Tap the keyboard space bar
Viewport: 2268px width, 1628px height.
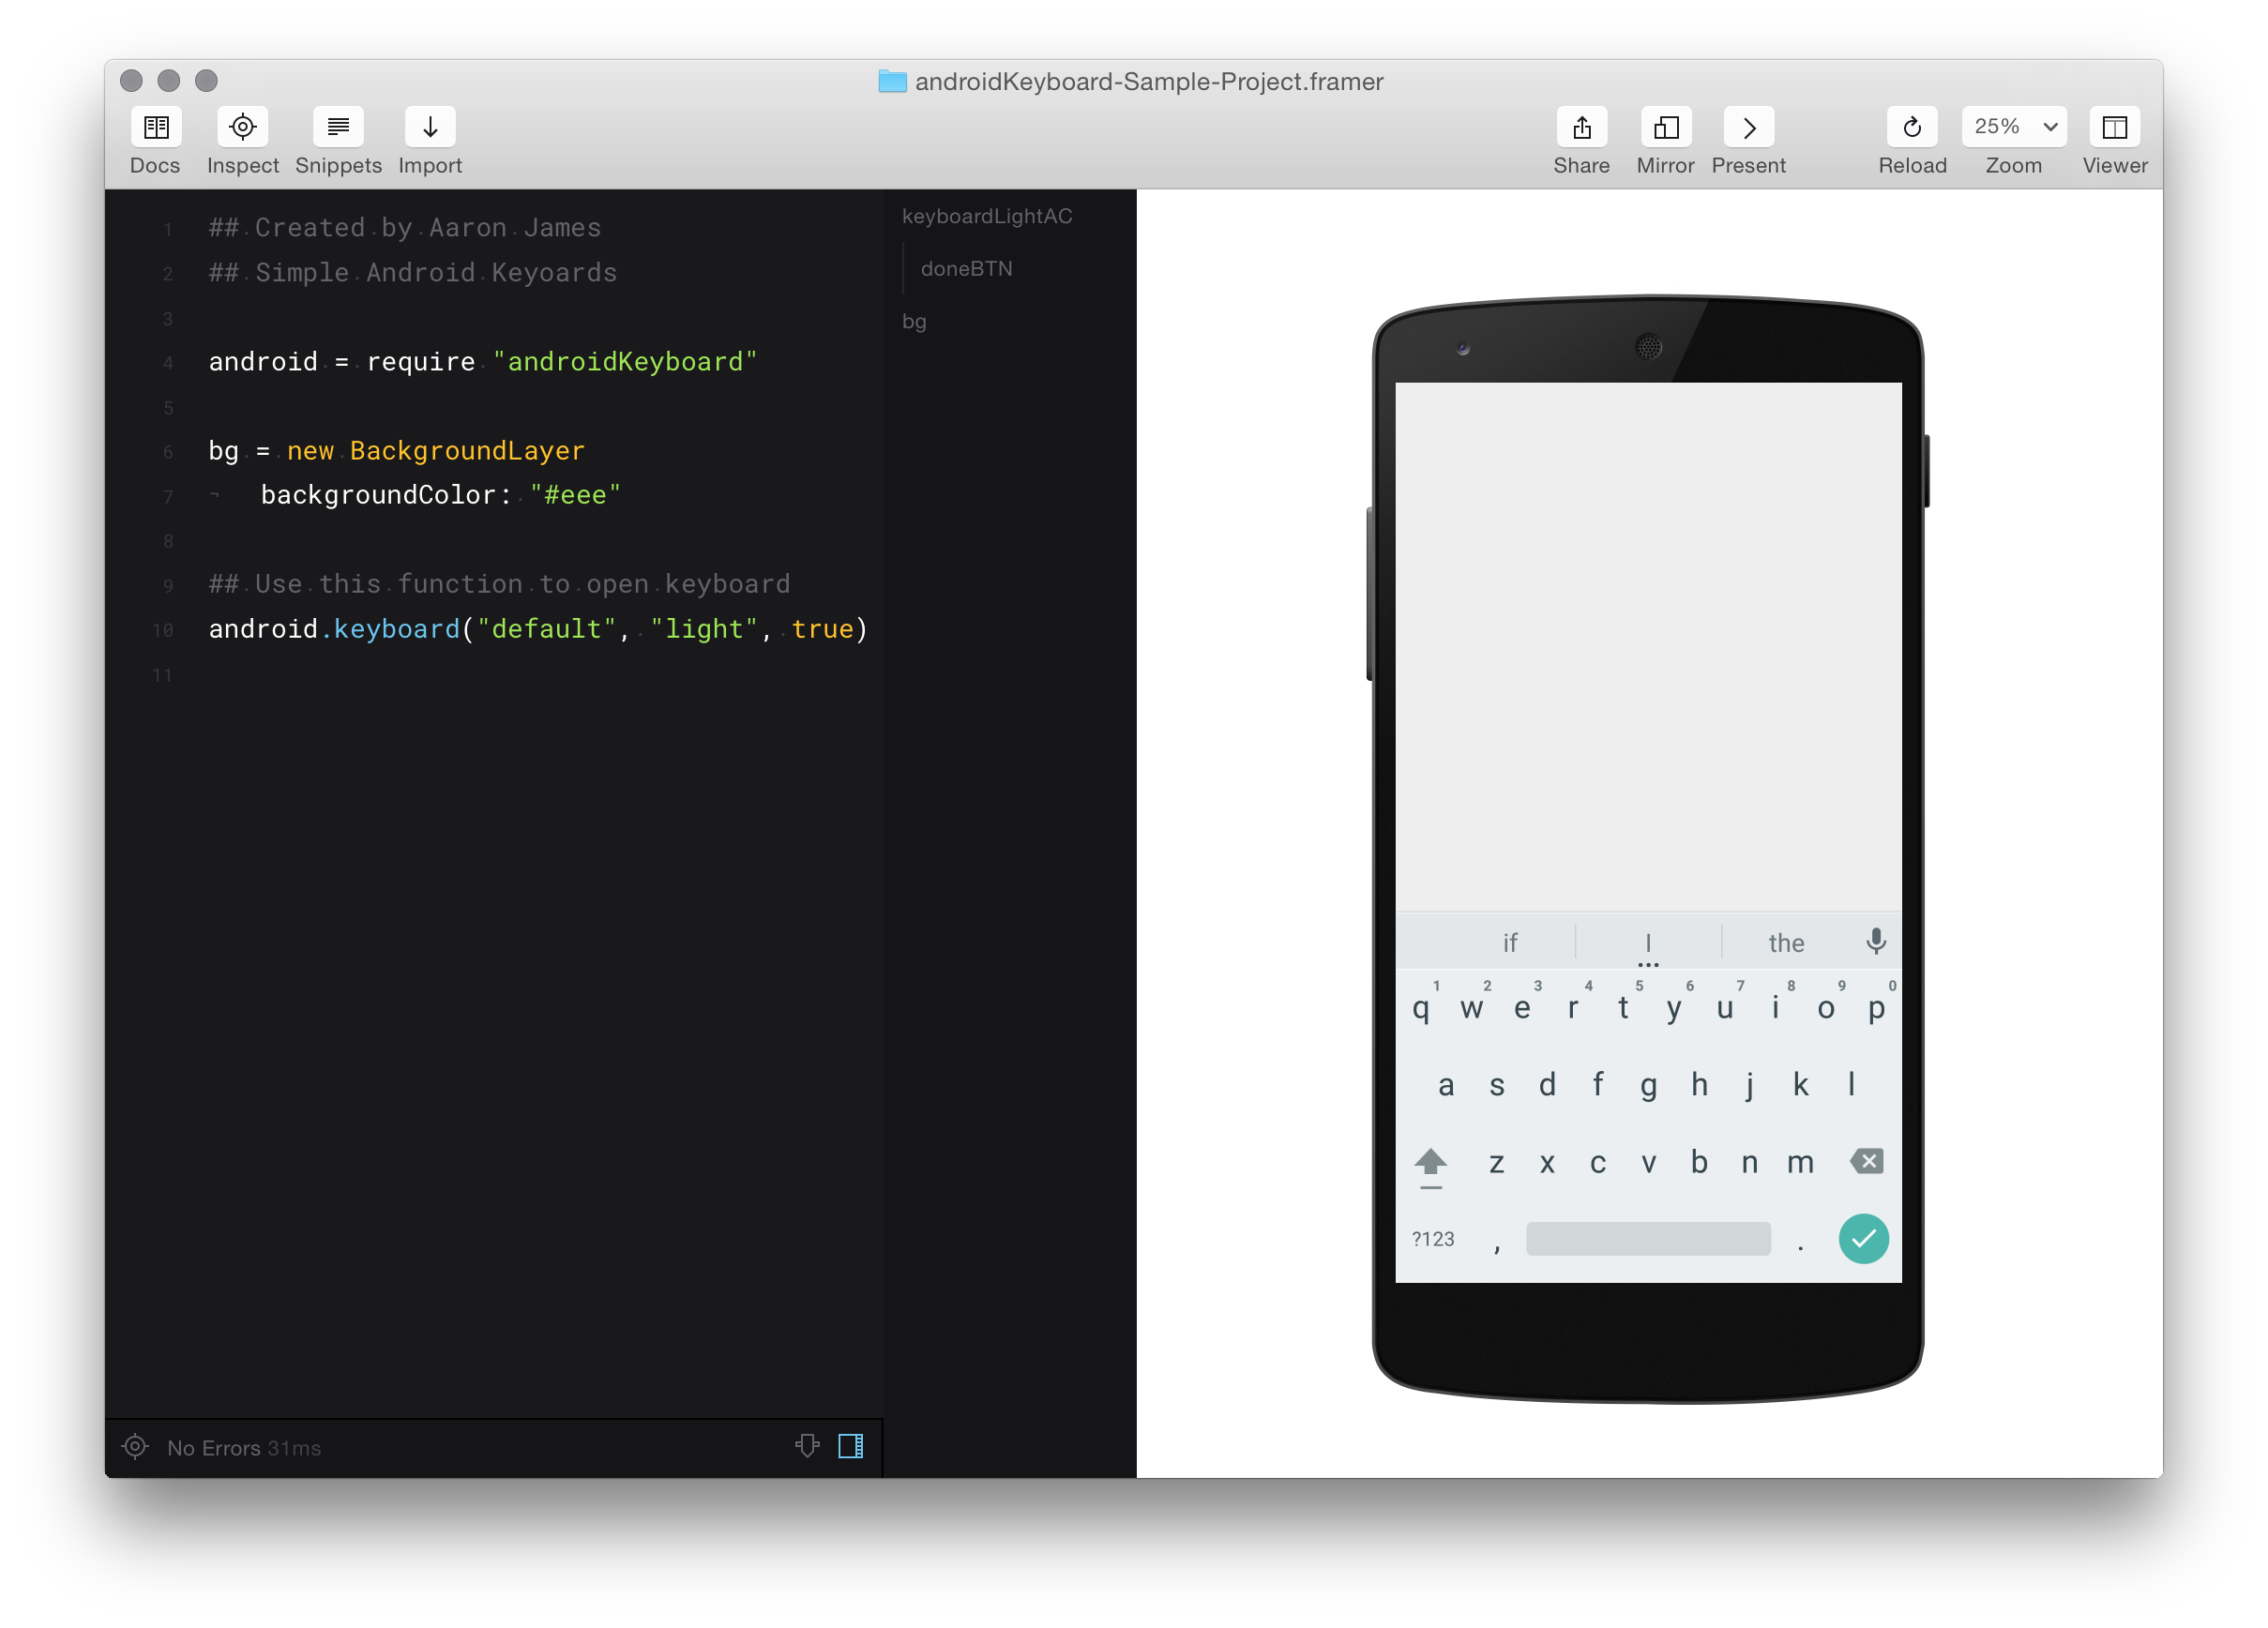[1648, 1239]
